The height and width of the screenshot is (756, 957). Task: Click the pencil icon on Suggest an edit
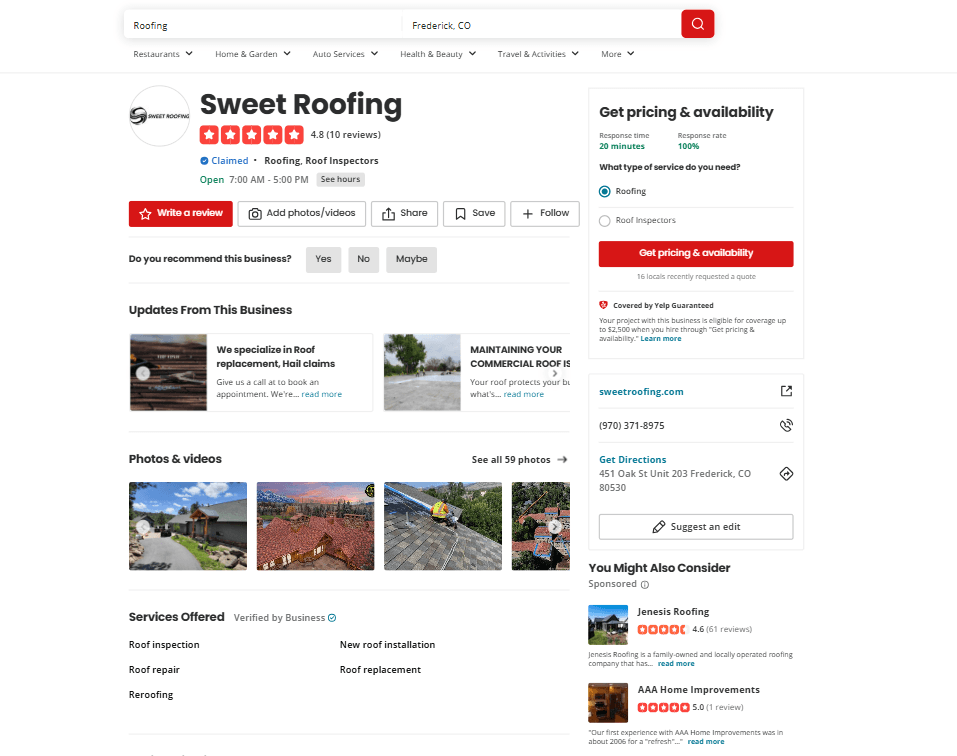click(659, 526)
